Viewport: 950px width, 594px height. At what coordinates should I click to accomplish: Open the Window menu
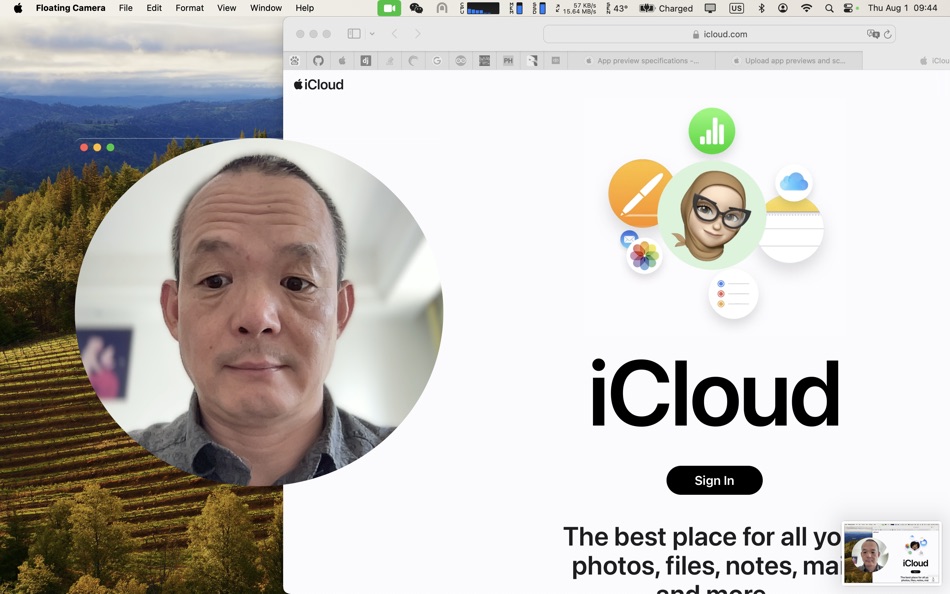(x=265, y=8)
